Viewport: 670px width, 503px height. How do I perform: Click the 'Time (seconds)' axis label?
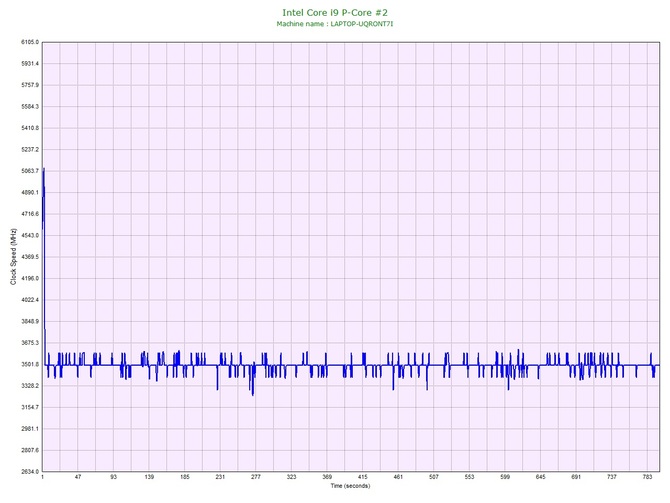click(350, 486)
